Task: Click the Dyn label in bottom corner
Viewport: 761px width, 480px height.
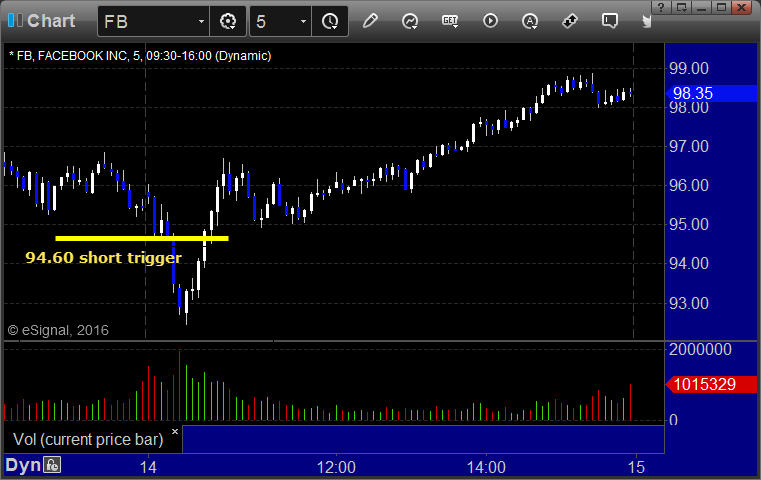Action: 23,465
